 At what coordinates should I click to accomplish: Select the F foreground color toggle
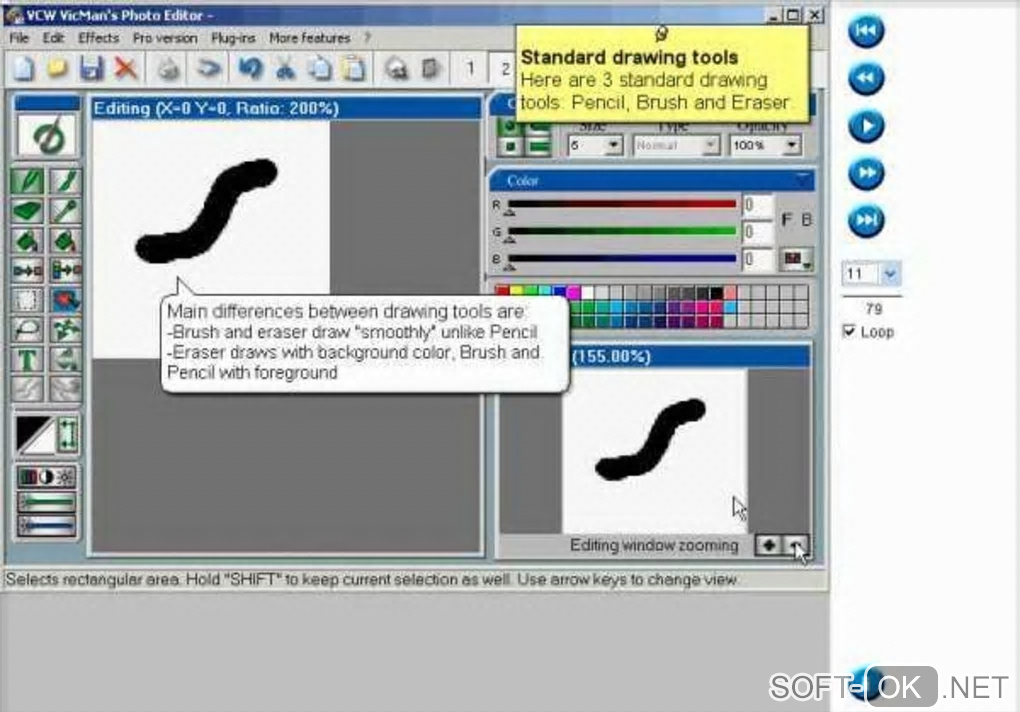786,220
